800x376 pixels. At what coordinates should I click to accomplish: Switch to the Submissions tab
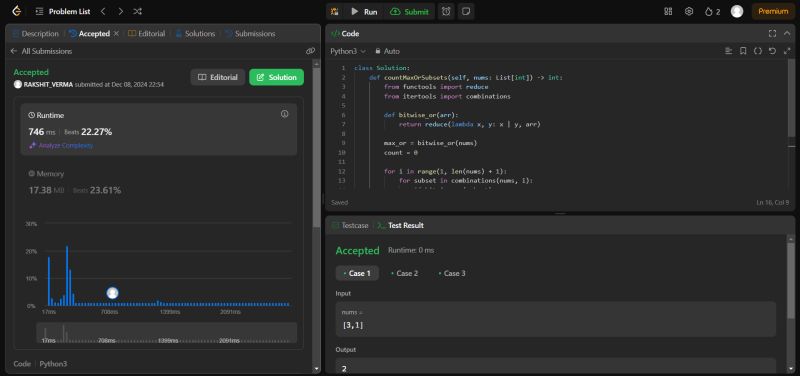click(x=250, y=34)
